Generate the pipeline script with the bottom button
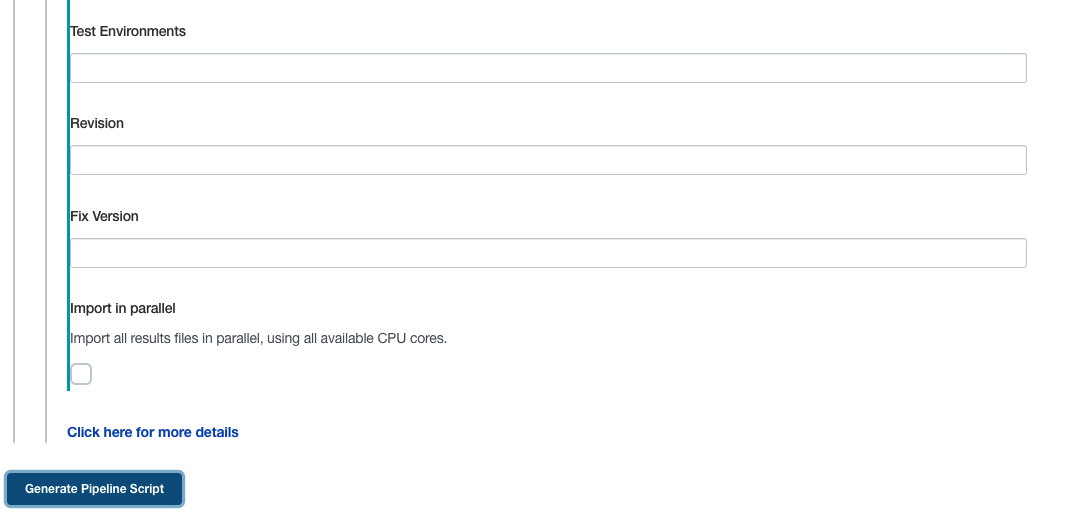Screen dimensions: 1069x515 [95, 489]
